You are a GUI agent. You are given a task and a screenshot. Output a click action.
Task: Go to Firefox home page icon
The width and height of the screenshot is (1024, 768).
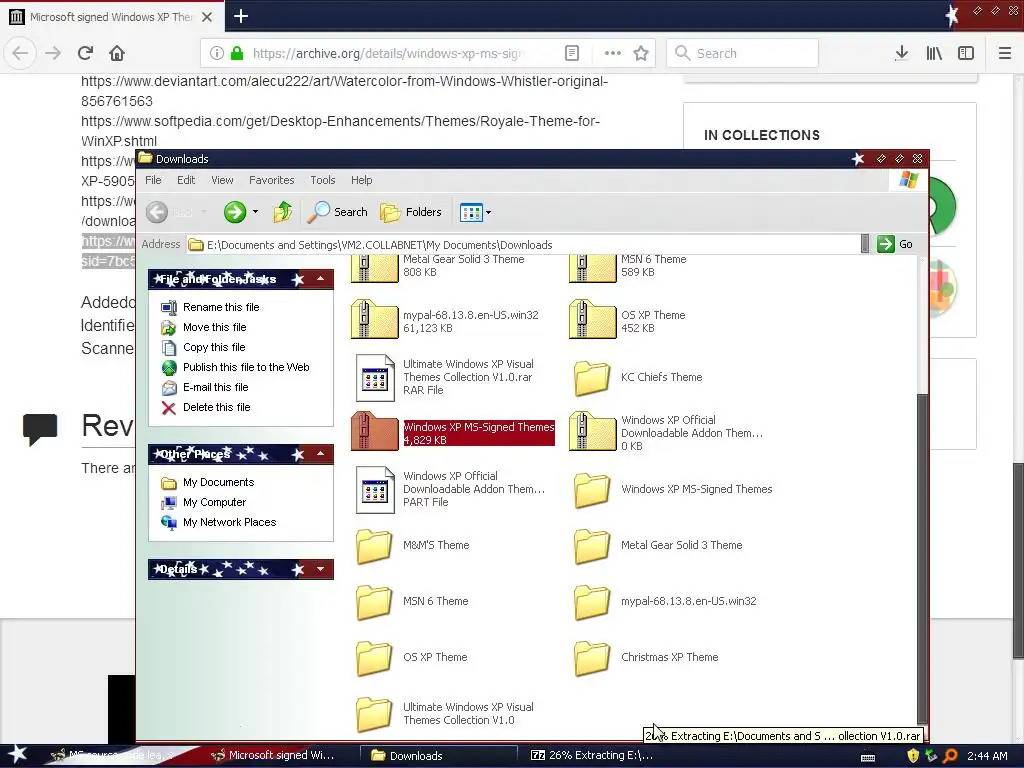coord(117,53)
